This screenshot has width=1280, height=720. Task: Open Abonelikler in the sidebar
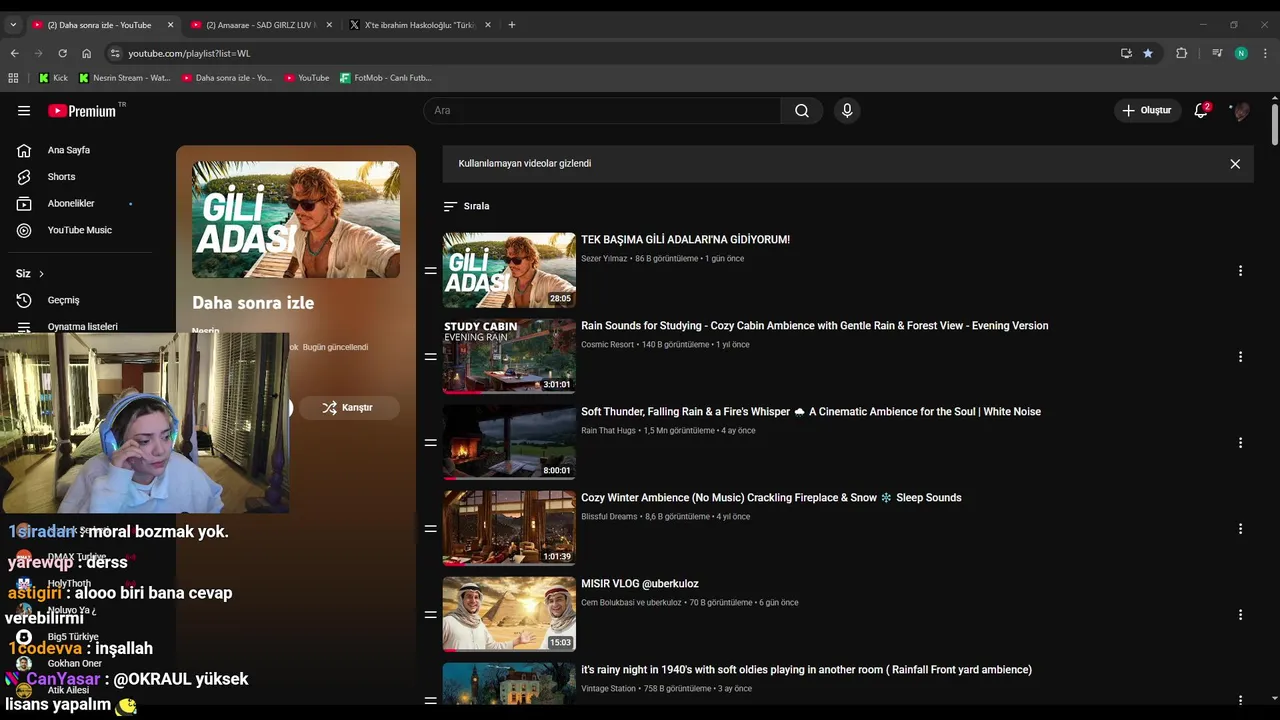tap(71, 204)
